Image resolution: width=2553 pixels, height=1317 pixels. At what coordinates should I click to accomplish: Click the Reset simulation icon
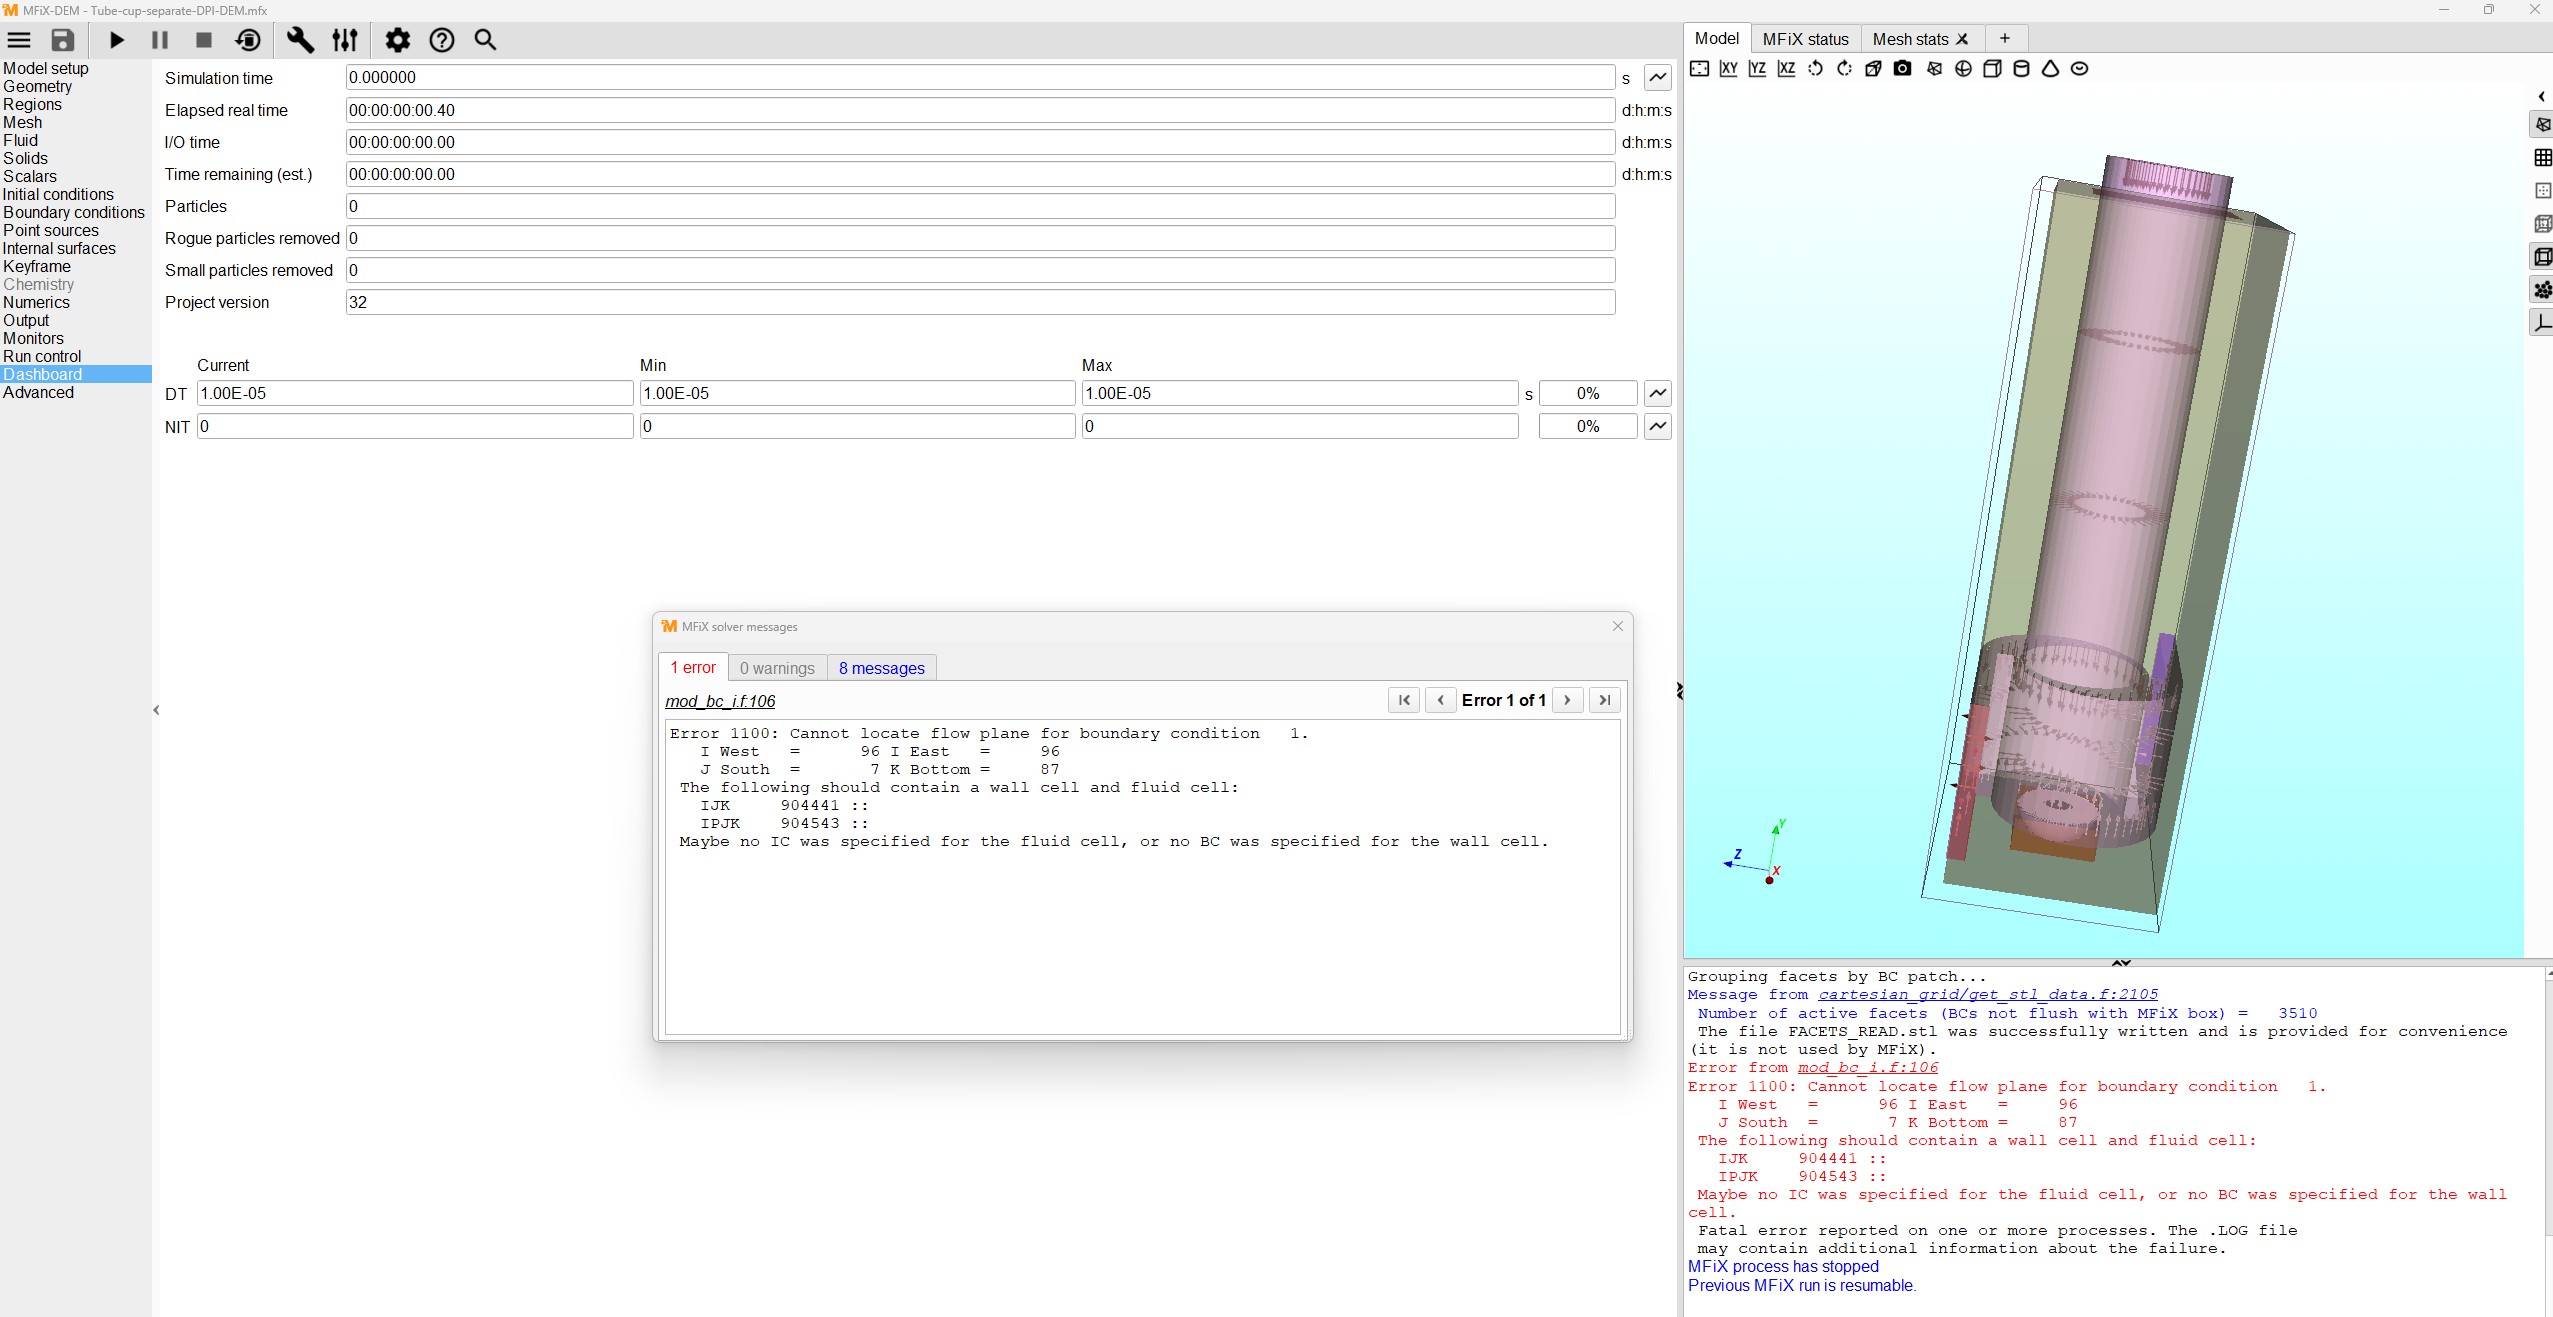coord(248,40)
